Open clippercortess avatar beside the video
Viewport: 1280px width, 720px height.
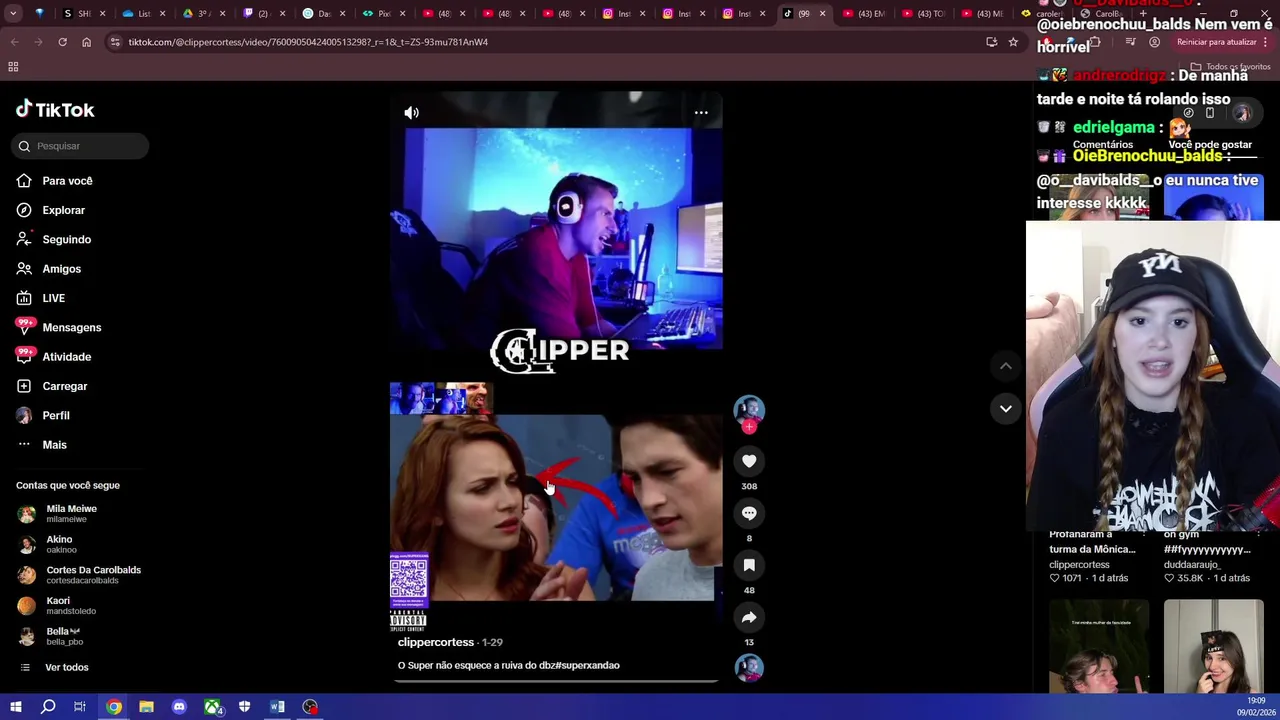pos(749,410)
